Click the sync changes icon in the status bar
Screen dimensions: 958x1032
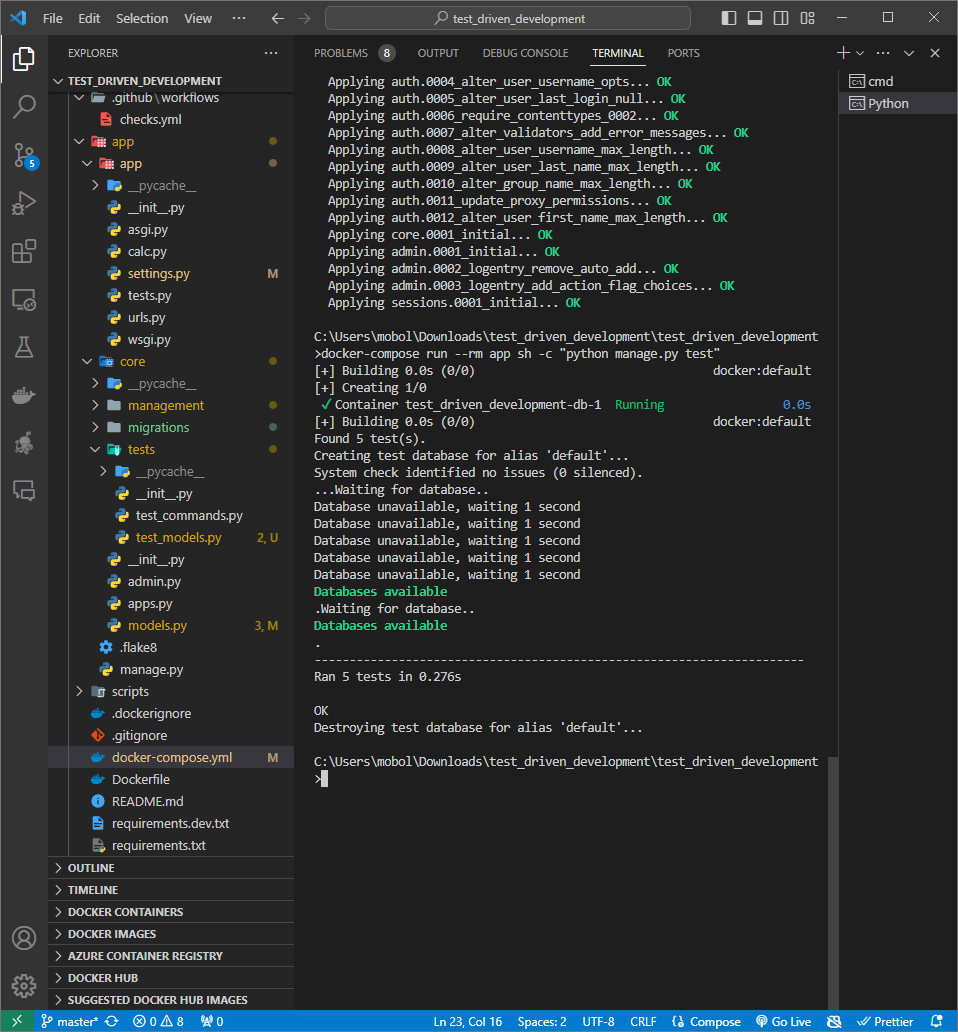[x=112, y=1021]
